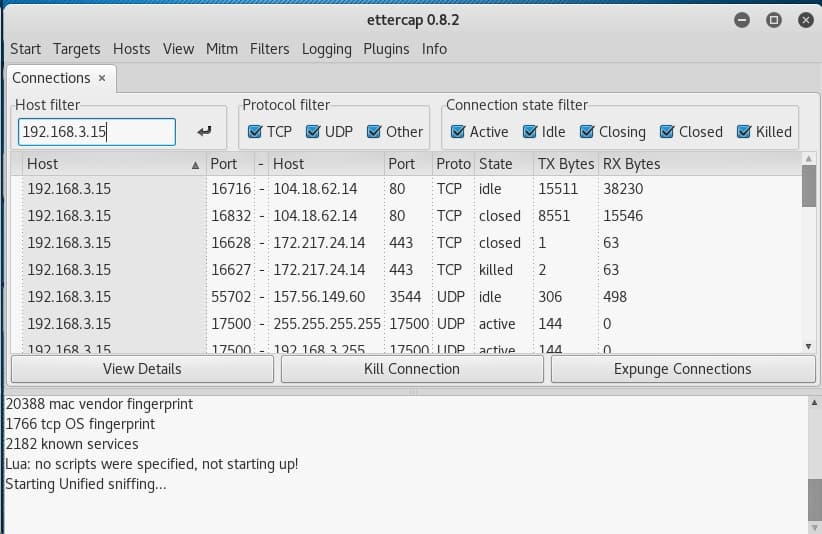822x534 pixels.
Task: Click the Host column sort arrow
Action: coord(195,164)
